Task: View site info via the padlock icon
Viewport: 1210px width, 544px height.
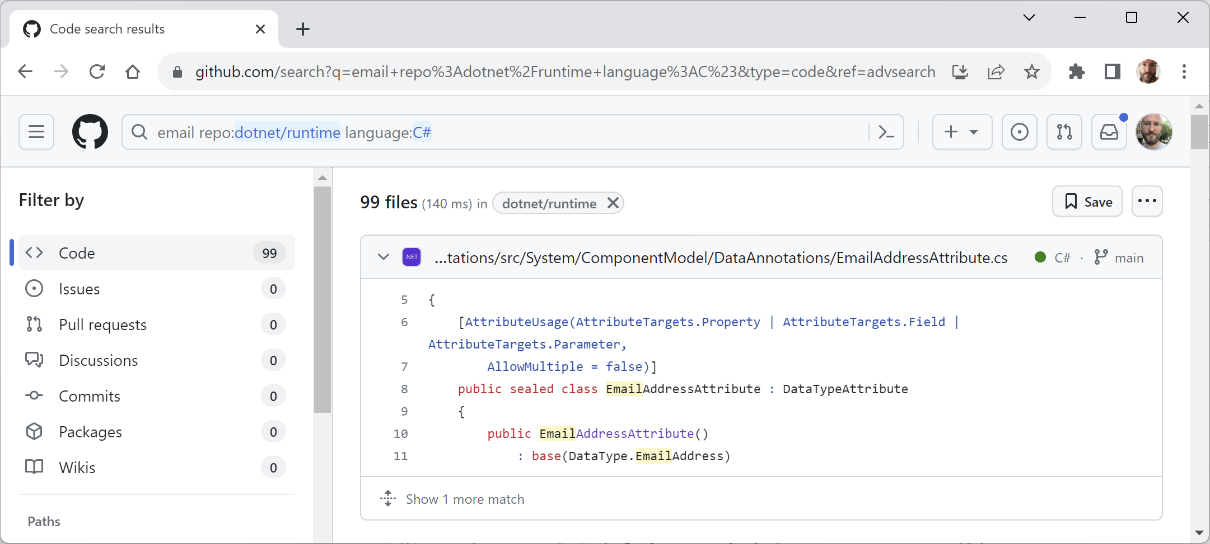Action: pos(178,72)
